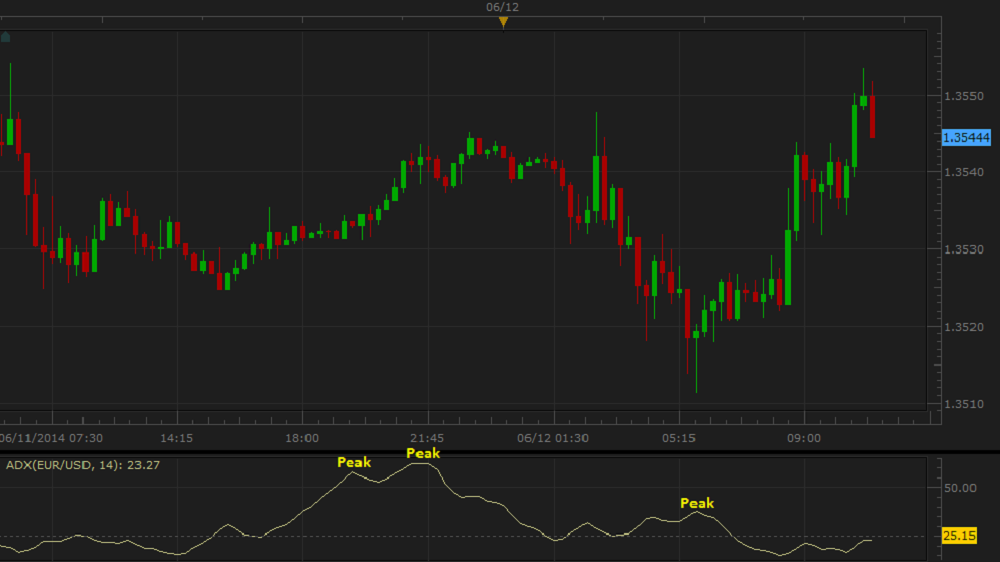Click the 06/12 01:30 time axis label
This screenshot has width=1000, height=562.
553,438
